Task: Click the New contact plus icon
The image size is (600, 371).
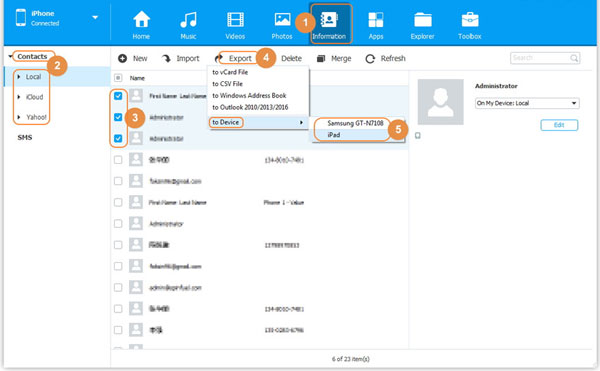Action: pos(122,59)
